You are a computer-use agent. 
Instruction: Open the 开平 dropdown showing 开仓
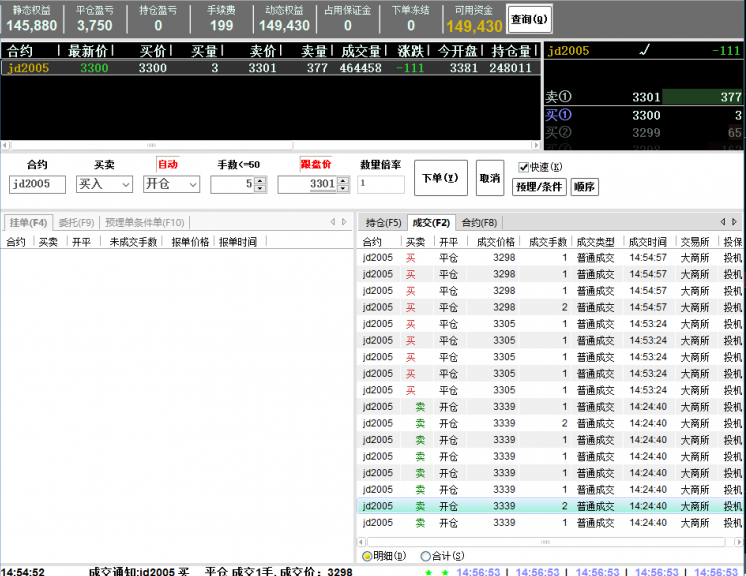pyautogui.click(x=171, y=184)
